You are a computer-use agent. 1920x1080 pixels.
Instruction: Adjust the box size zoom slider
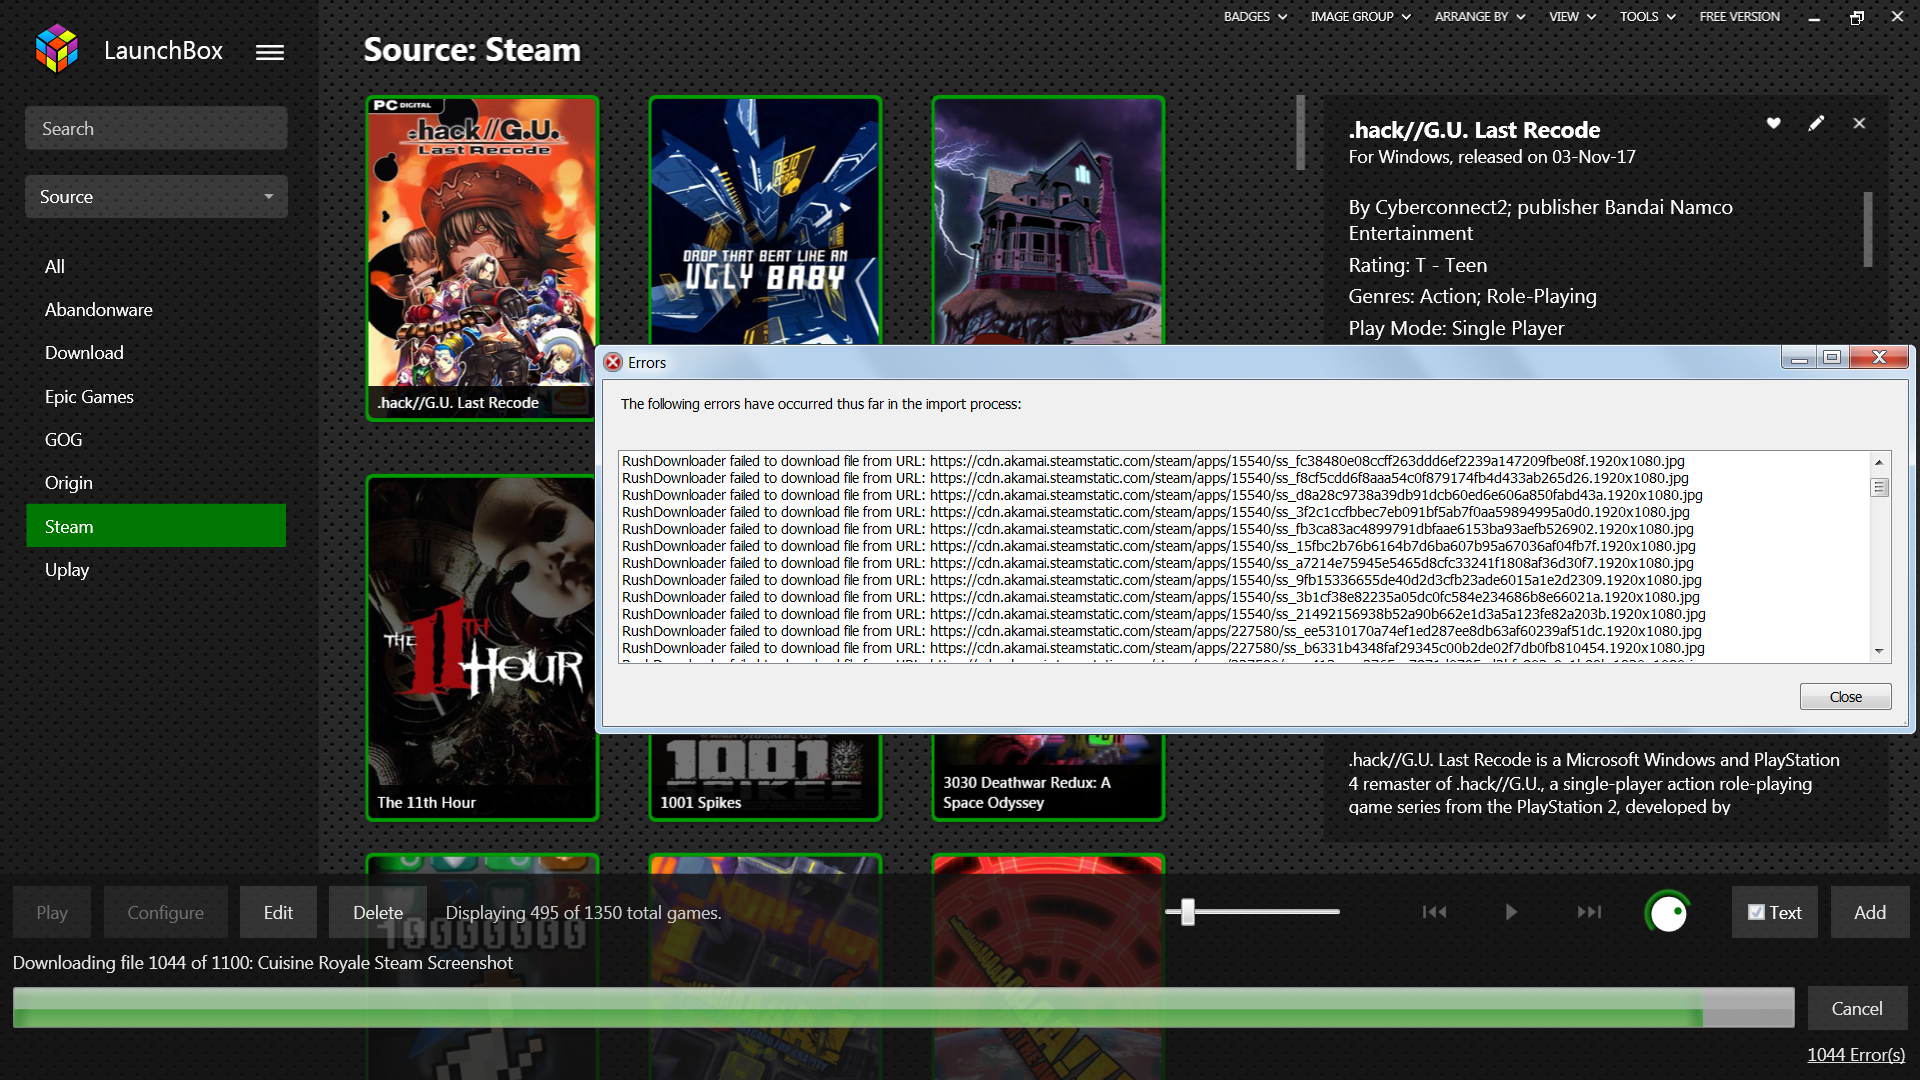(x=1188, y=911)
